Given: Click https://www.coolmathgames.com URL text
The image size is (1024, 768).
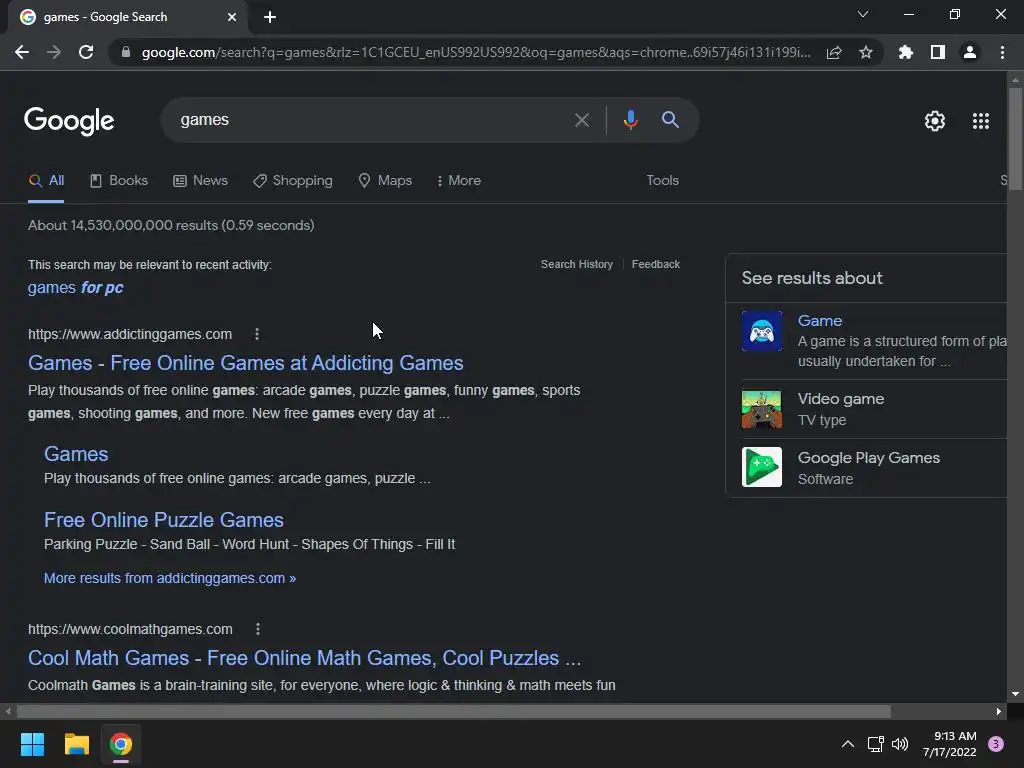Looking at the screenshot, I should click(130, 630).
